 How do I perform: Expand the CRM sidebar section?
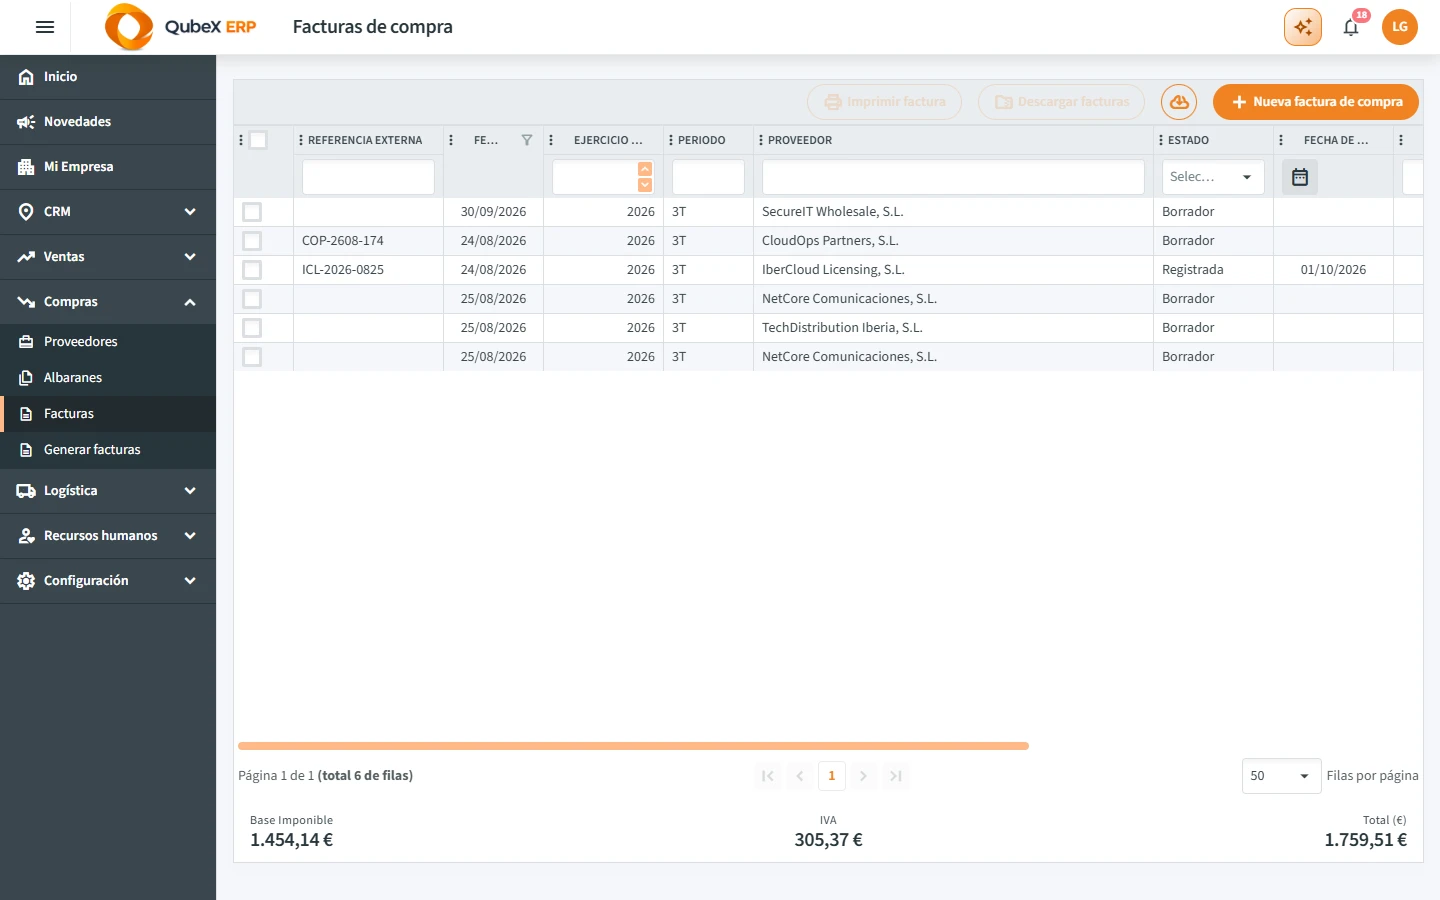click(108, 212)
